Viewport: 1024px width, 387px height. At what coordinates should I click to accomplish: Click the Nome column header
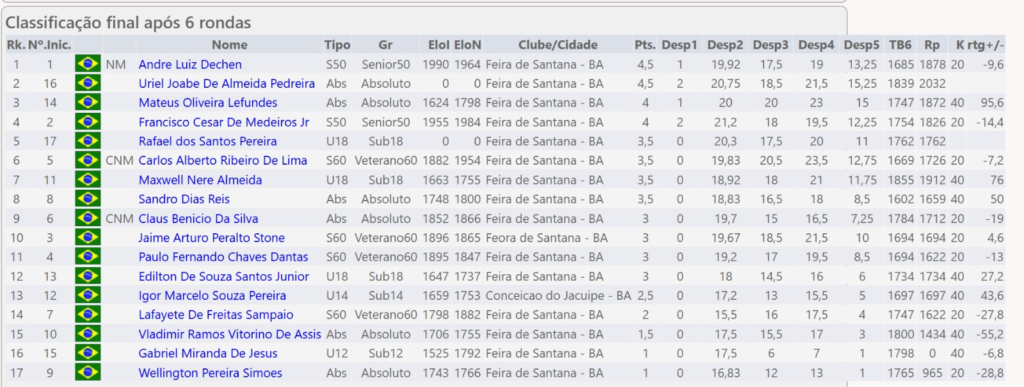point(229,45)
